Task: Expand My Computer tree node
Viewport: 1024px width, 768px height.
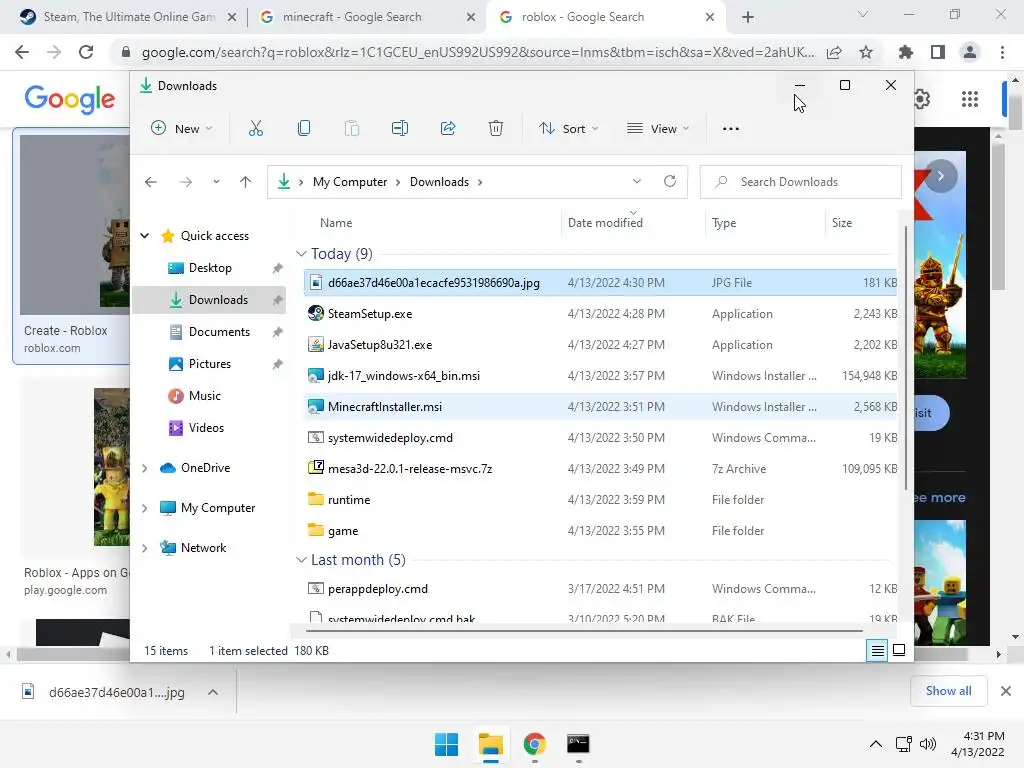Action: (145, 508)
